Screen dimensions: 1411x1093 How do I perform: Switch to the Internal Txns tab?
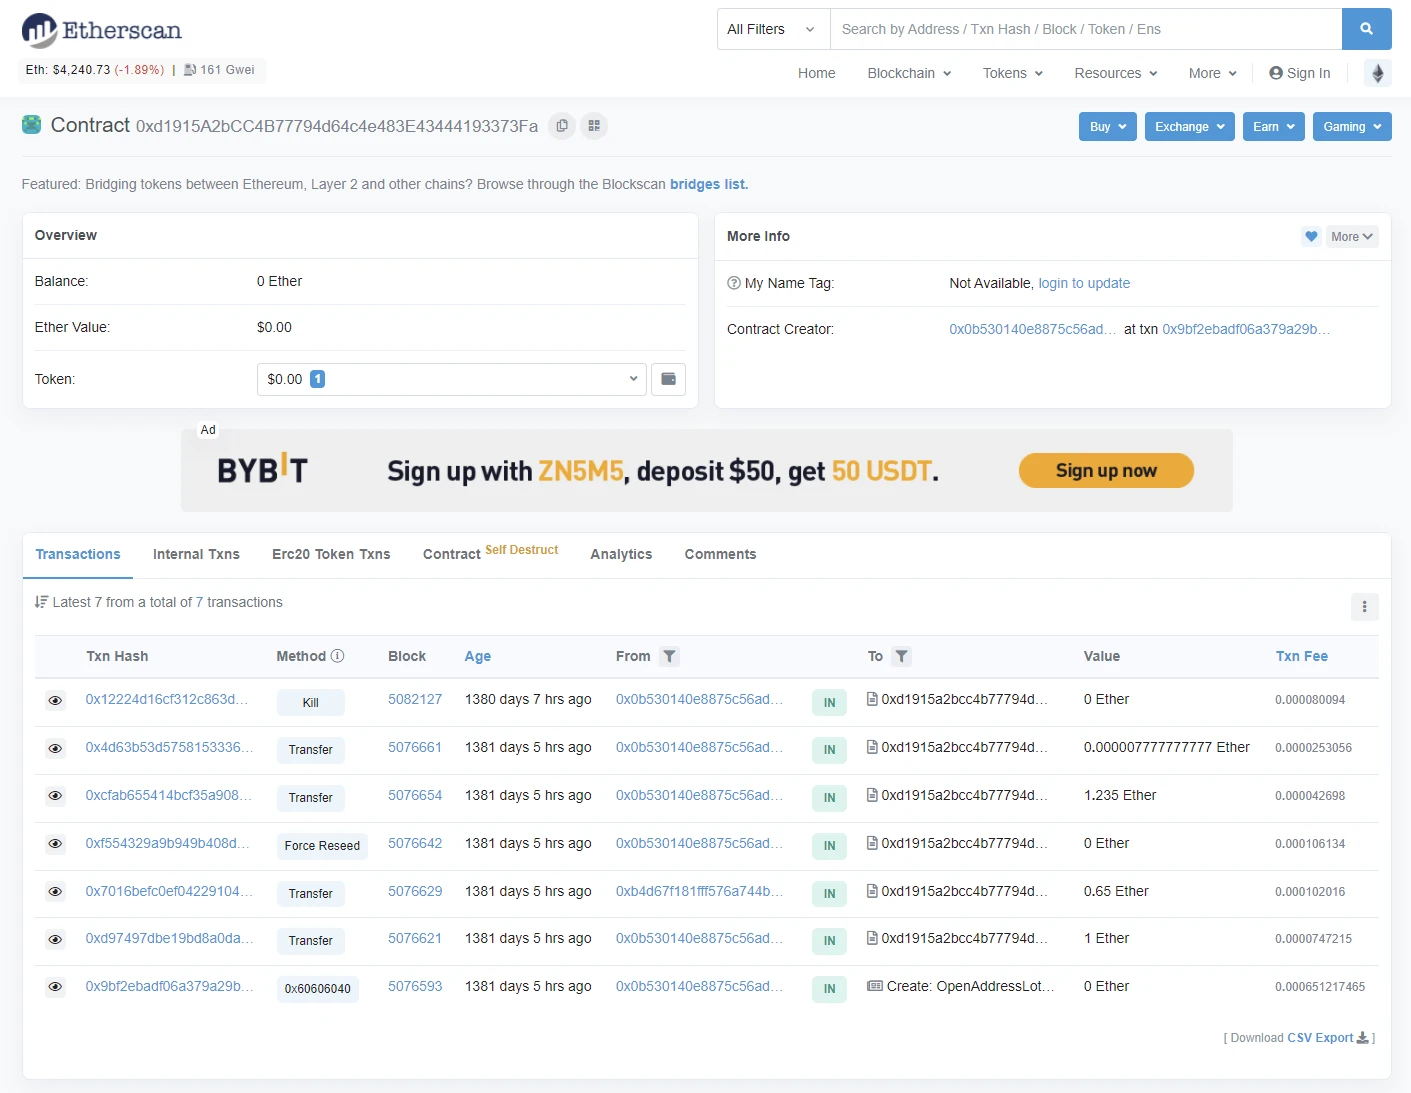196,555
